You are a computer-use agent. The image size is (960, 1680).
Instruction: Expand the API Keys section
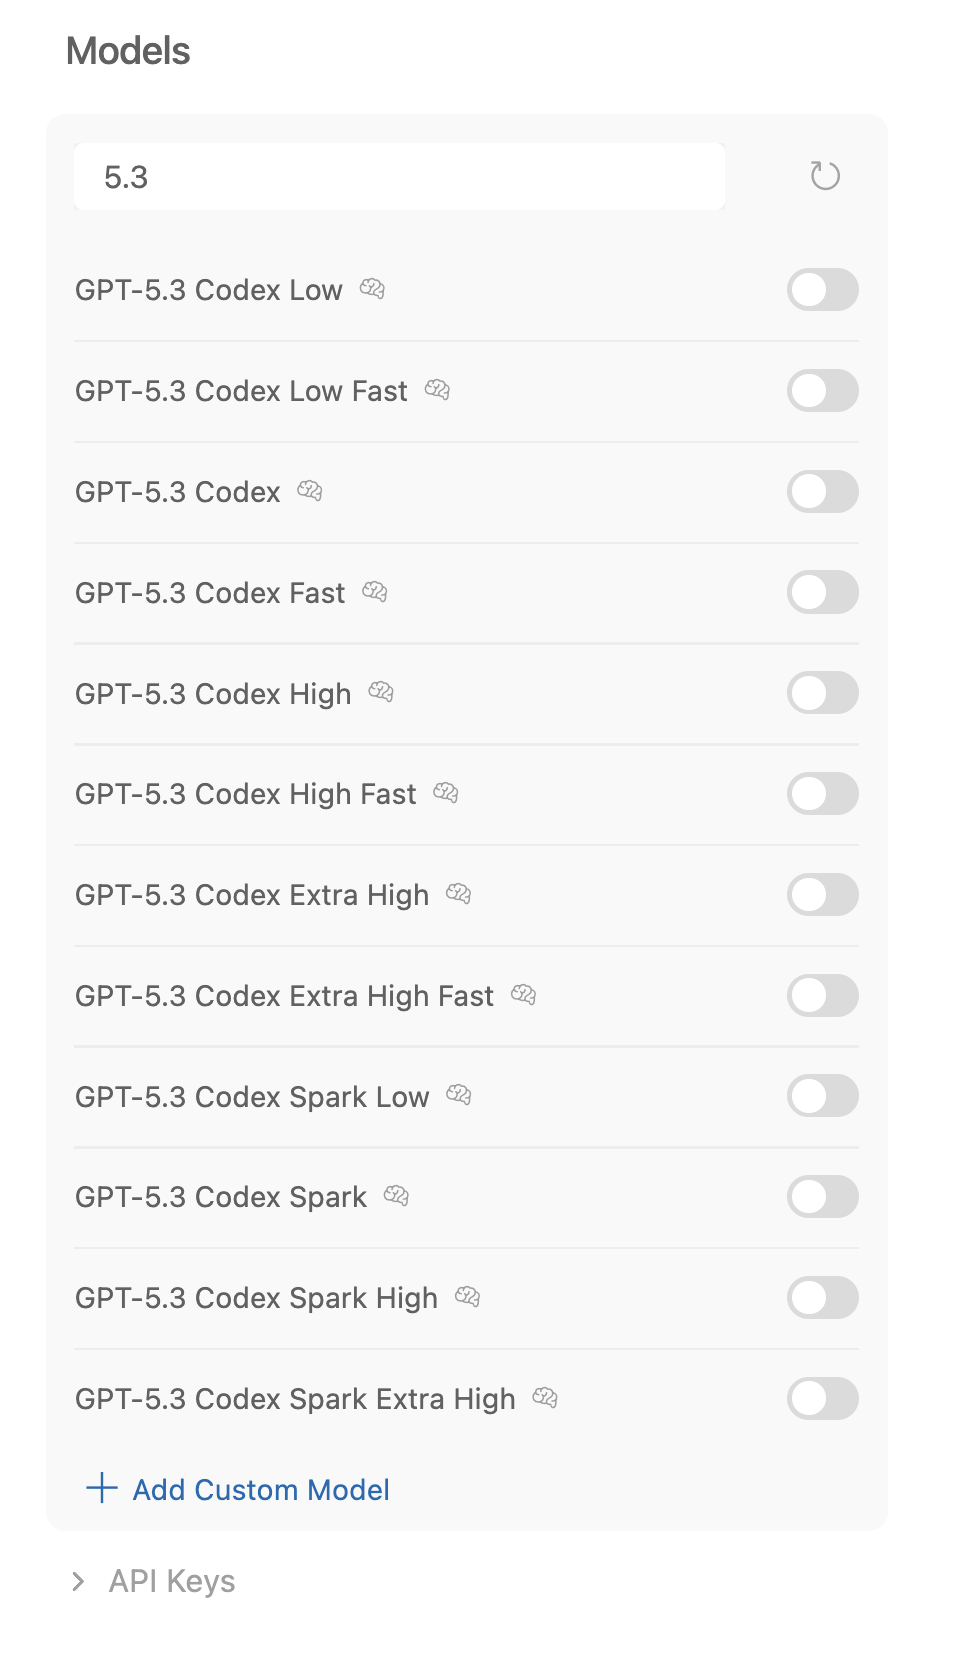pyautogui.click(x=78, y=1581)
